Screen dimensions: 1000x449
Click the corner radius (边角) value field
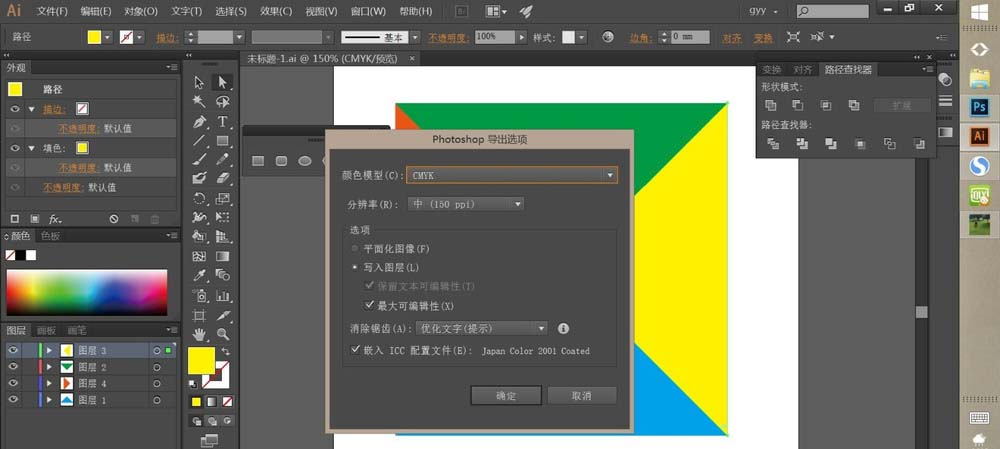click(689, 37)
